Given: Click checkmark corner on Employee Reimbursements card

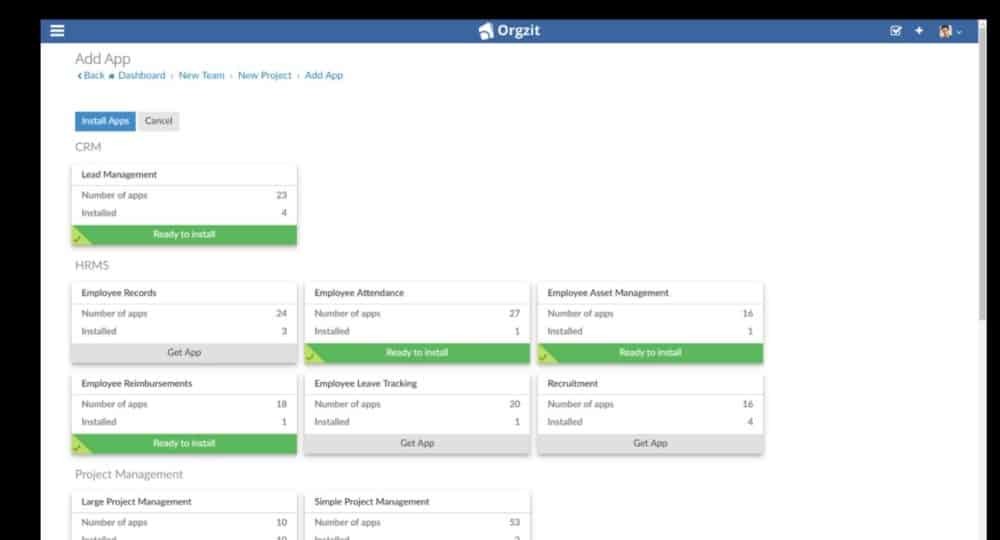Looking at the screenshot, I should (x=78, y=448).
